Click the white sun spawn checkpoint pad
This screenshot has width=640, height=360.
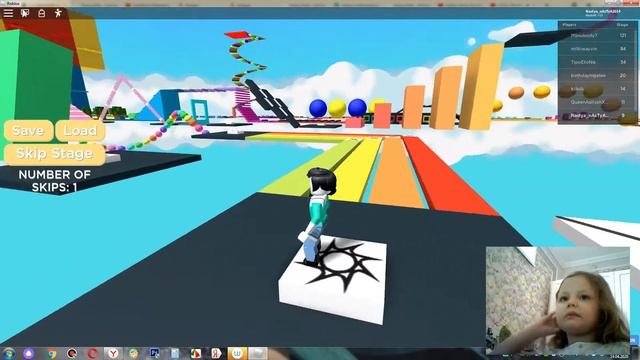coord(334,281)
